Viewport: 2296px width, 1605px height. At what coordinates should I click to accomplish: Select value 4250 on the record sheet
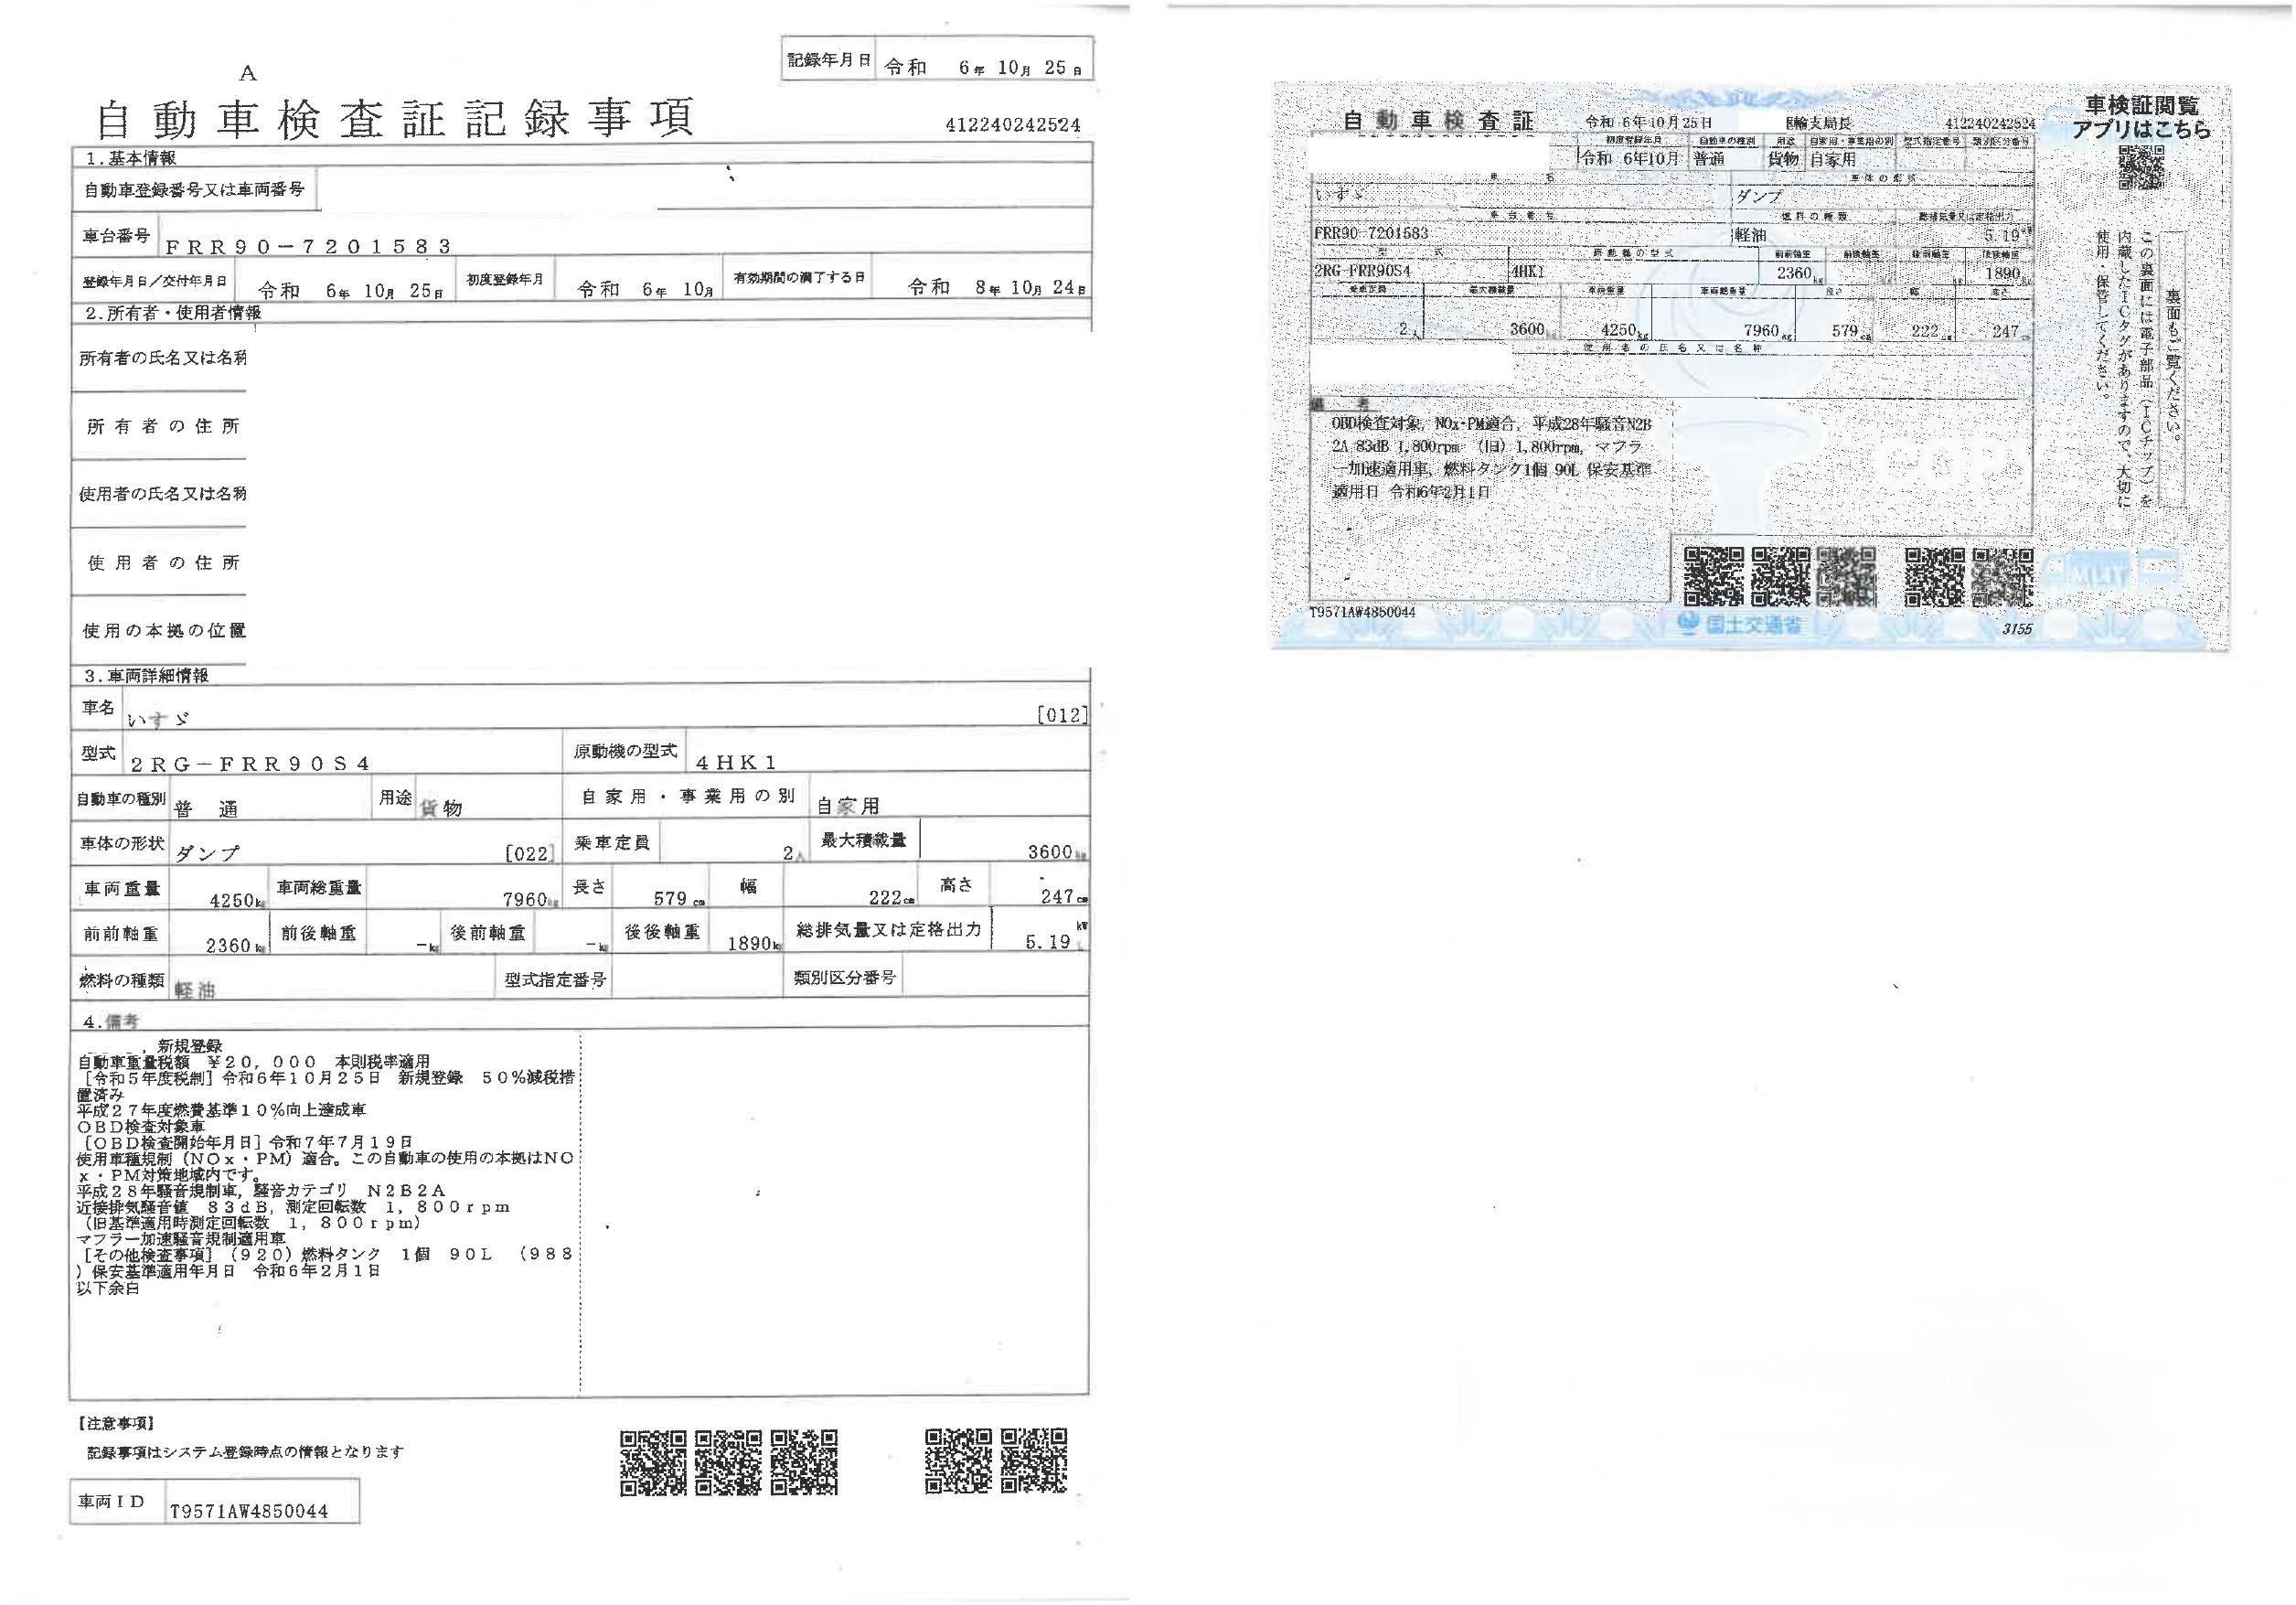tap(232, 900)
